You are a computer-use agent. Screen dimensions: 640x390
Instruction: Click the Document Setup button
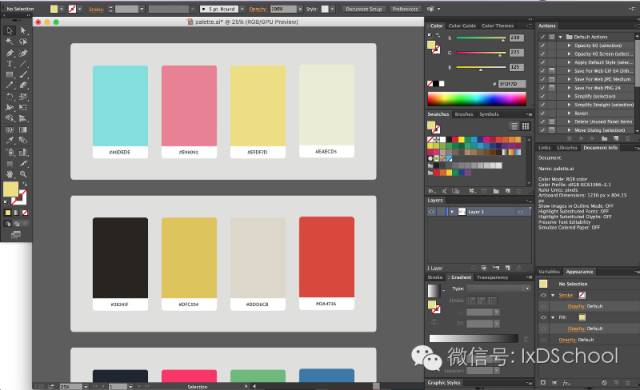coord(364,9)
